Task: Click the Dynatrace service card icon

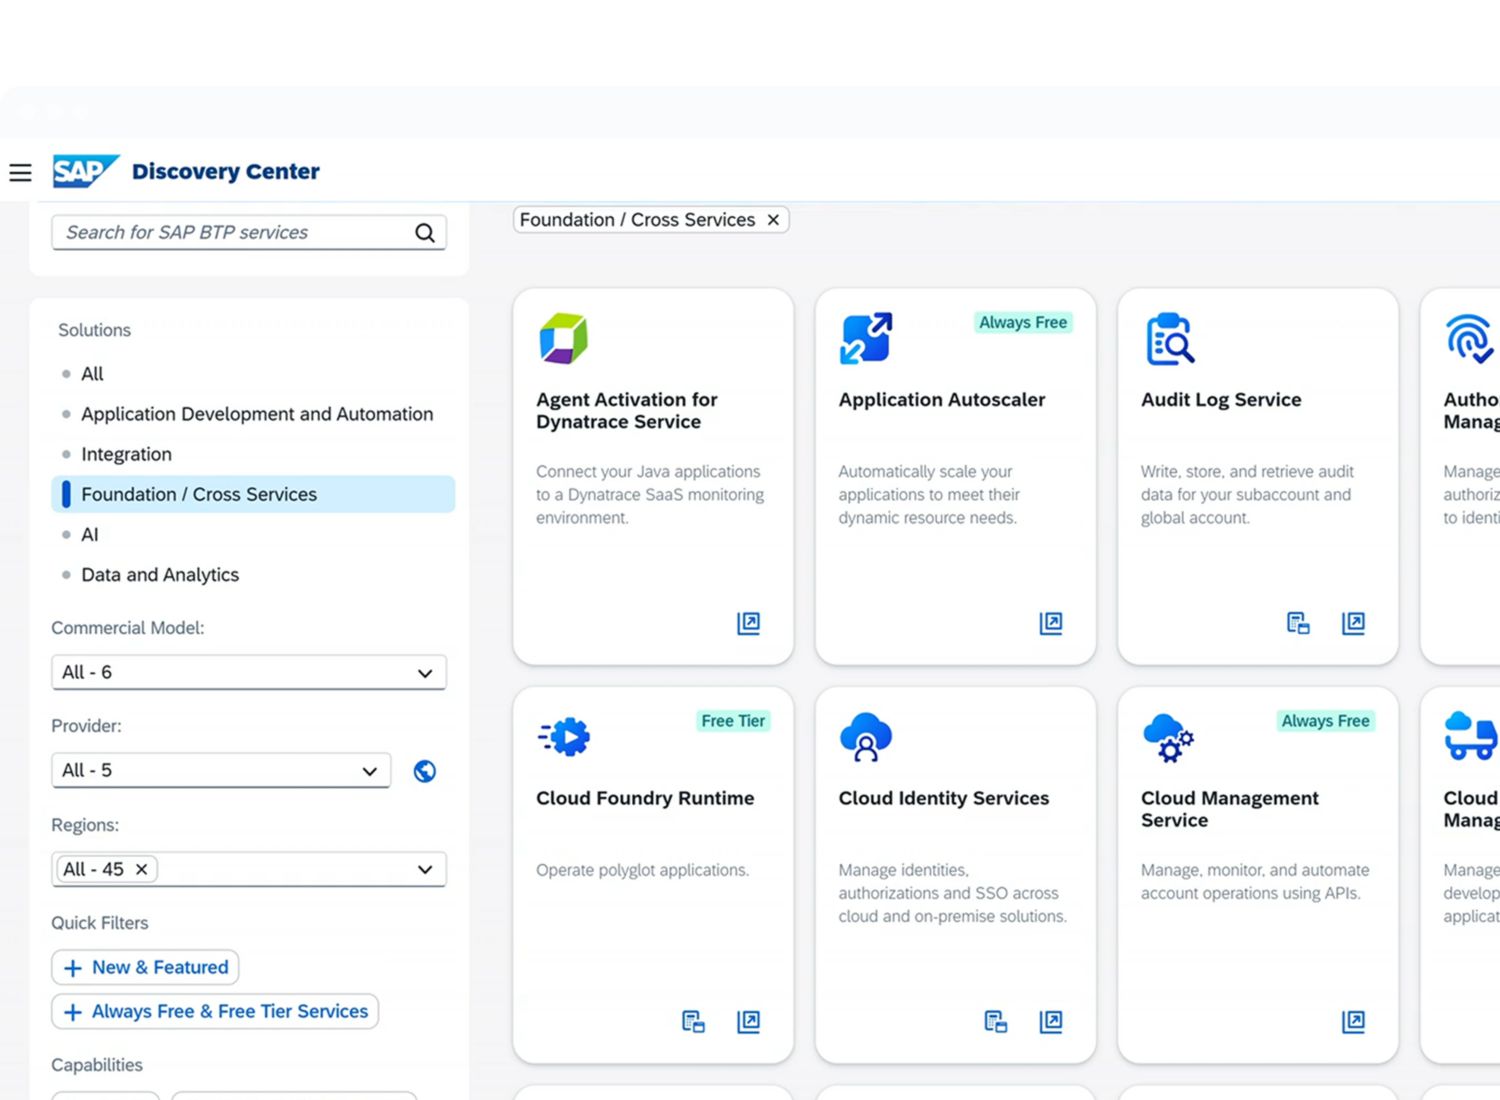Action: tap(564, 338)
